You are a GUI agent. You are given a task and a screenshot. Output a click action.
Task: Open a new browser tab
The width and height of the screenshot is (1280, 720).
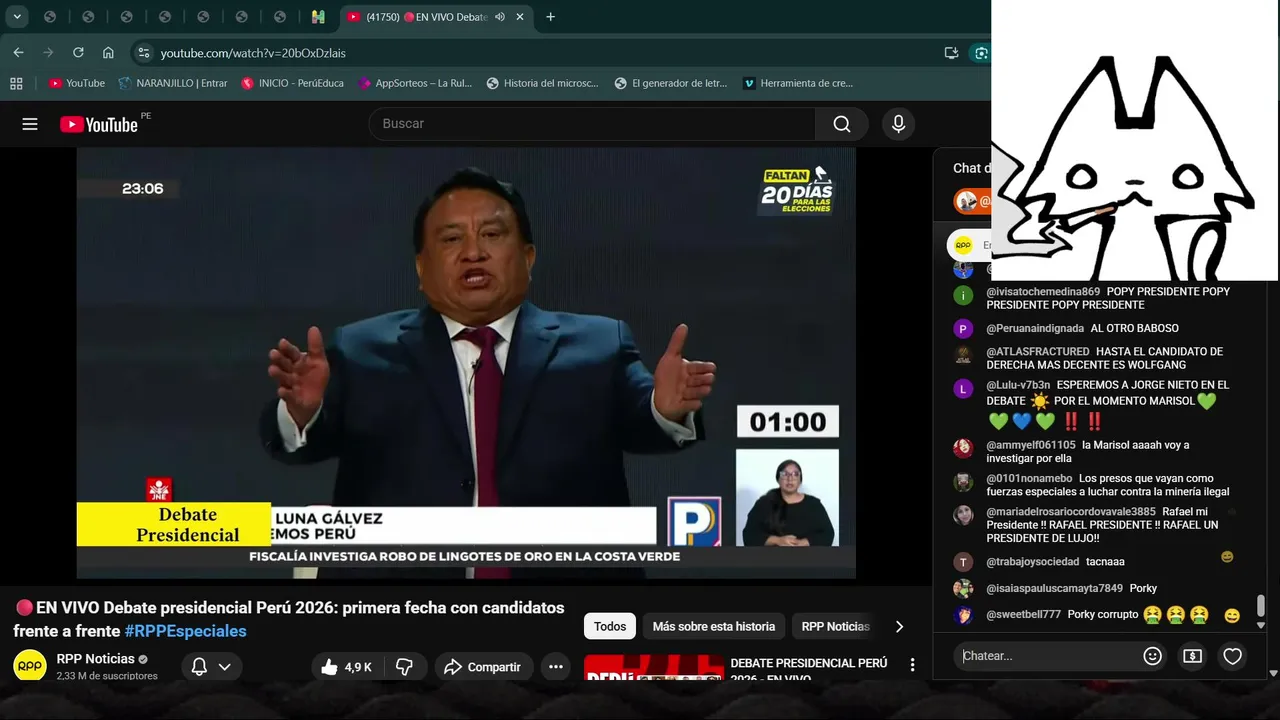[x=550, y=17]
